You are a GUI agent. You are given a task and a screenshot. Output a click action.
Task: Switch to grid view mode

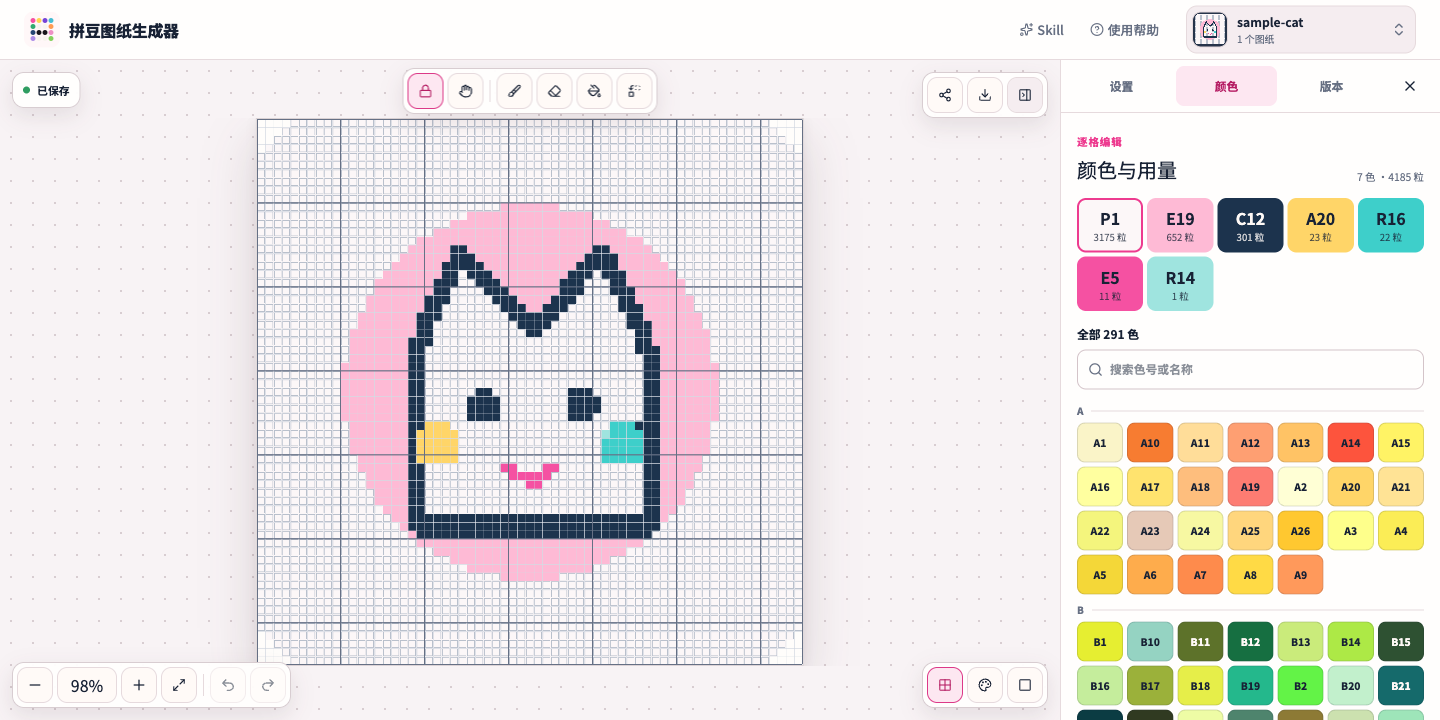(x=945, y=685)
